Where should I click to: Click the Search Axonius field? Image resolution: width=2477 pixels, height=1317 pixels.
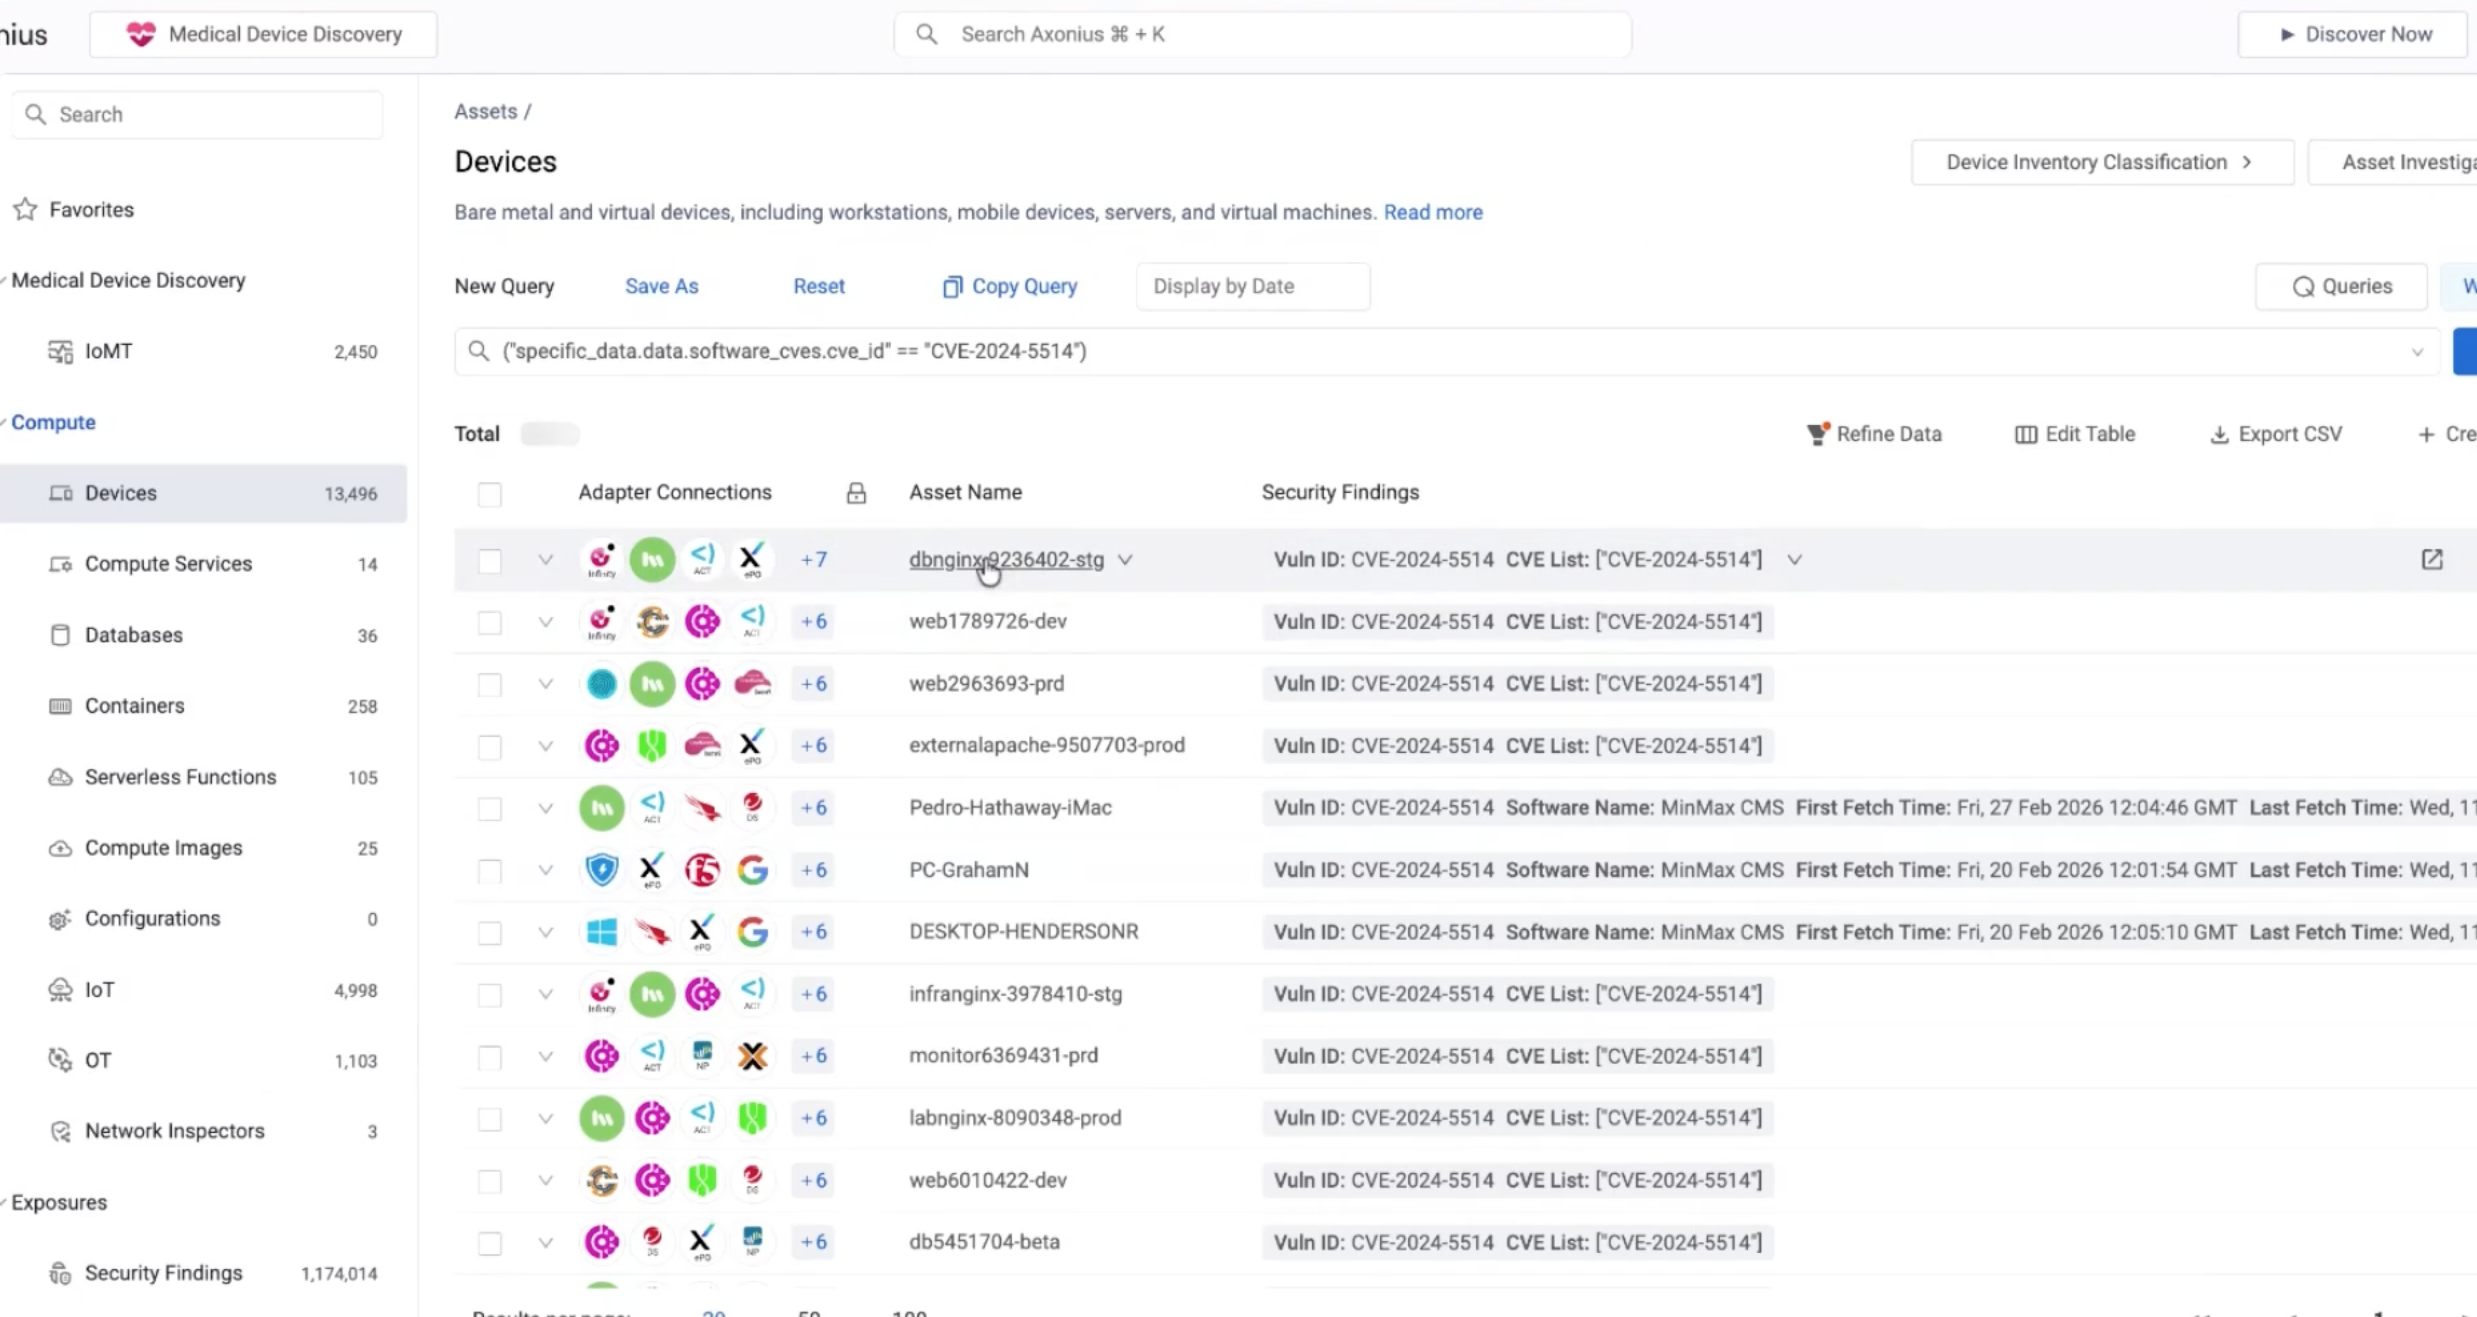1262,34
